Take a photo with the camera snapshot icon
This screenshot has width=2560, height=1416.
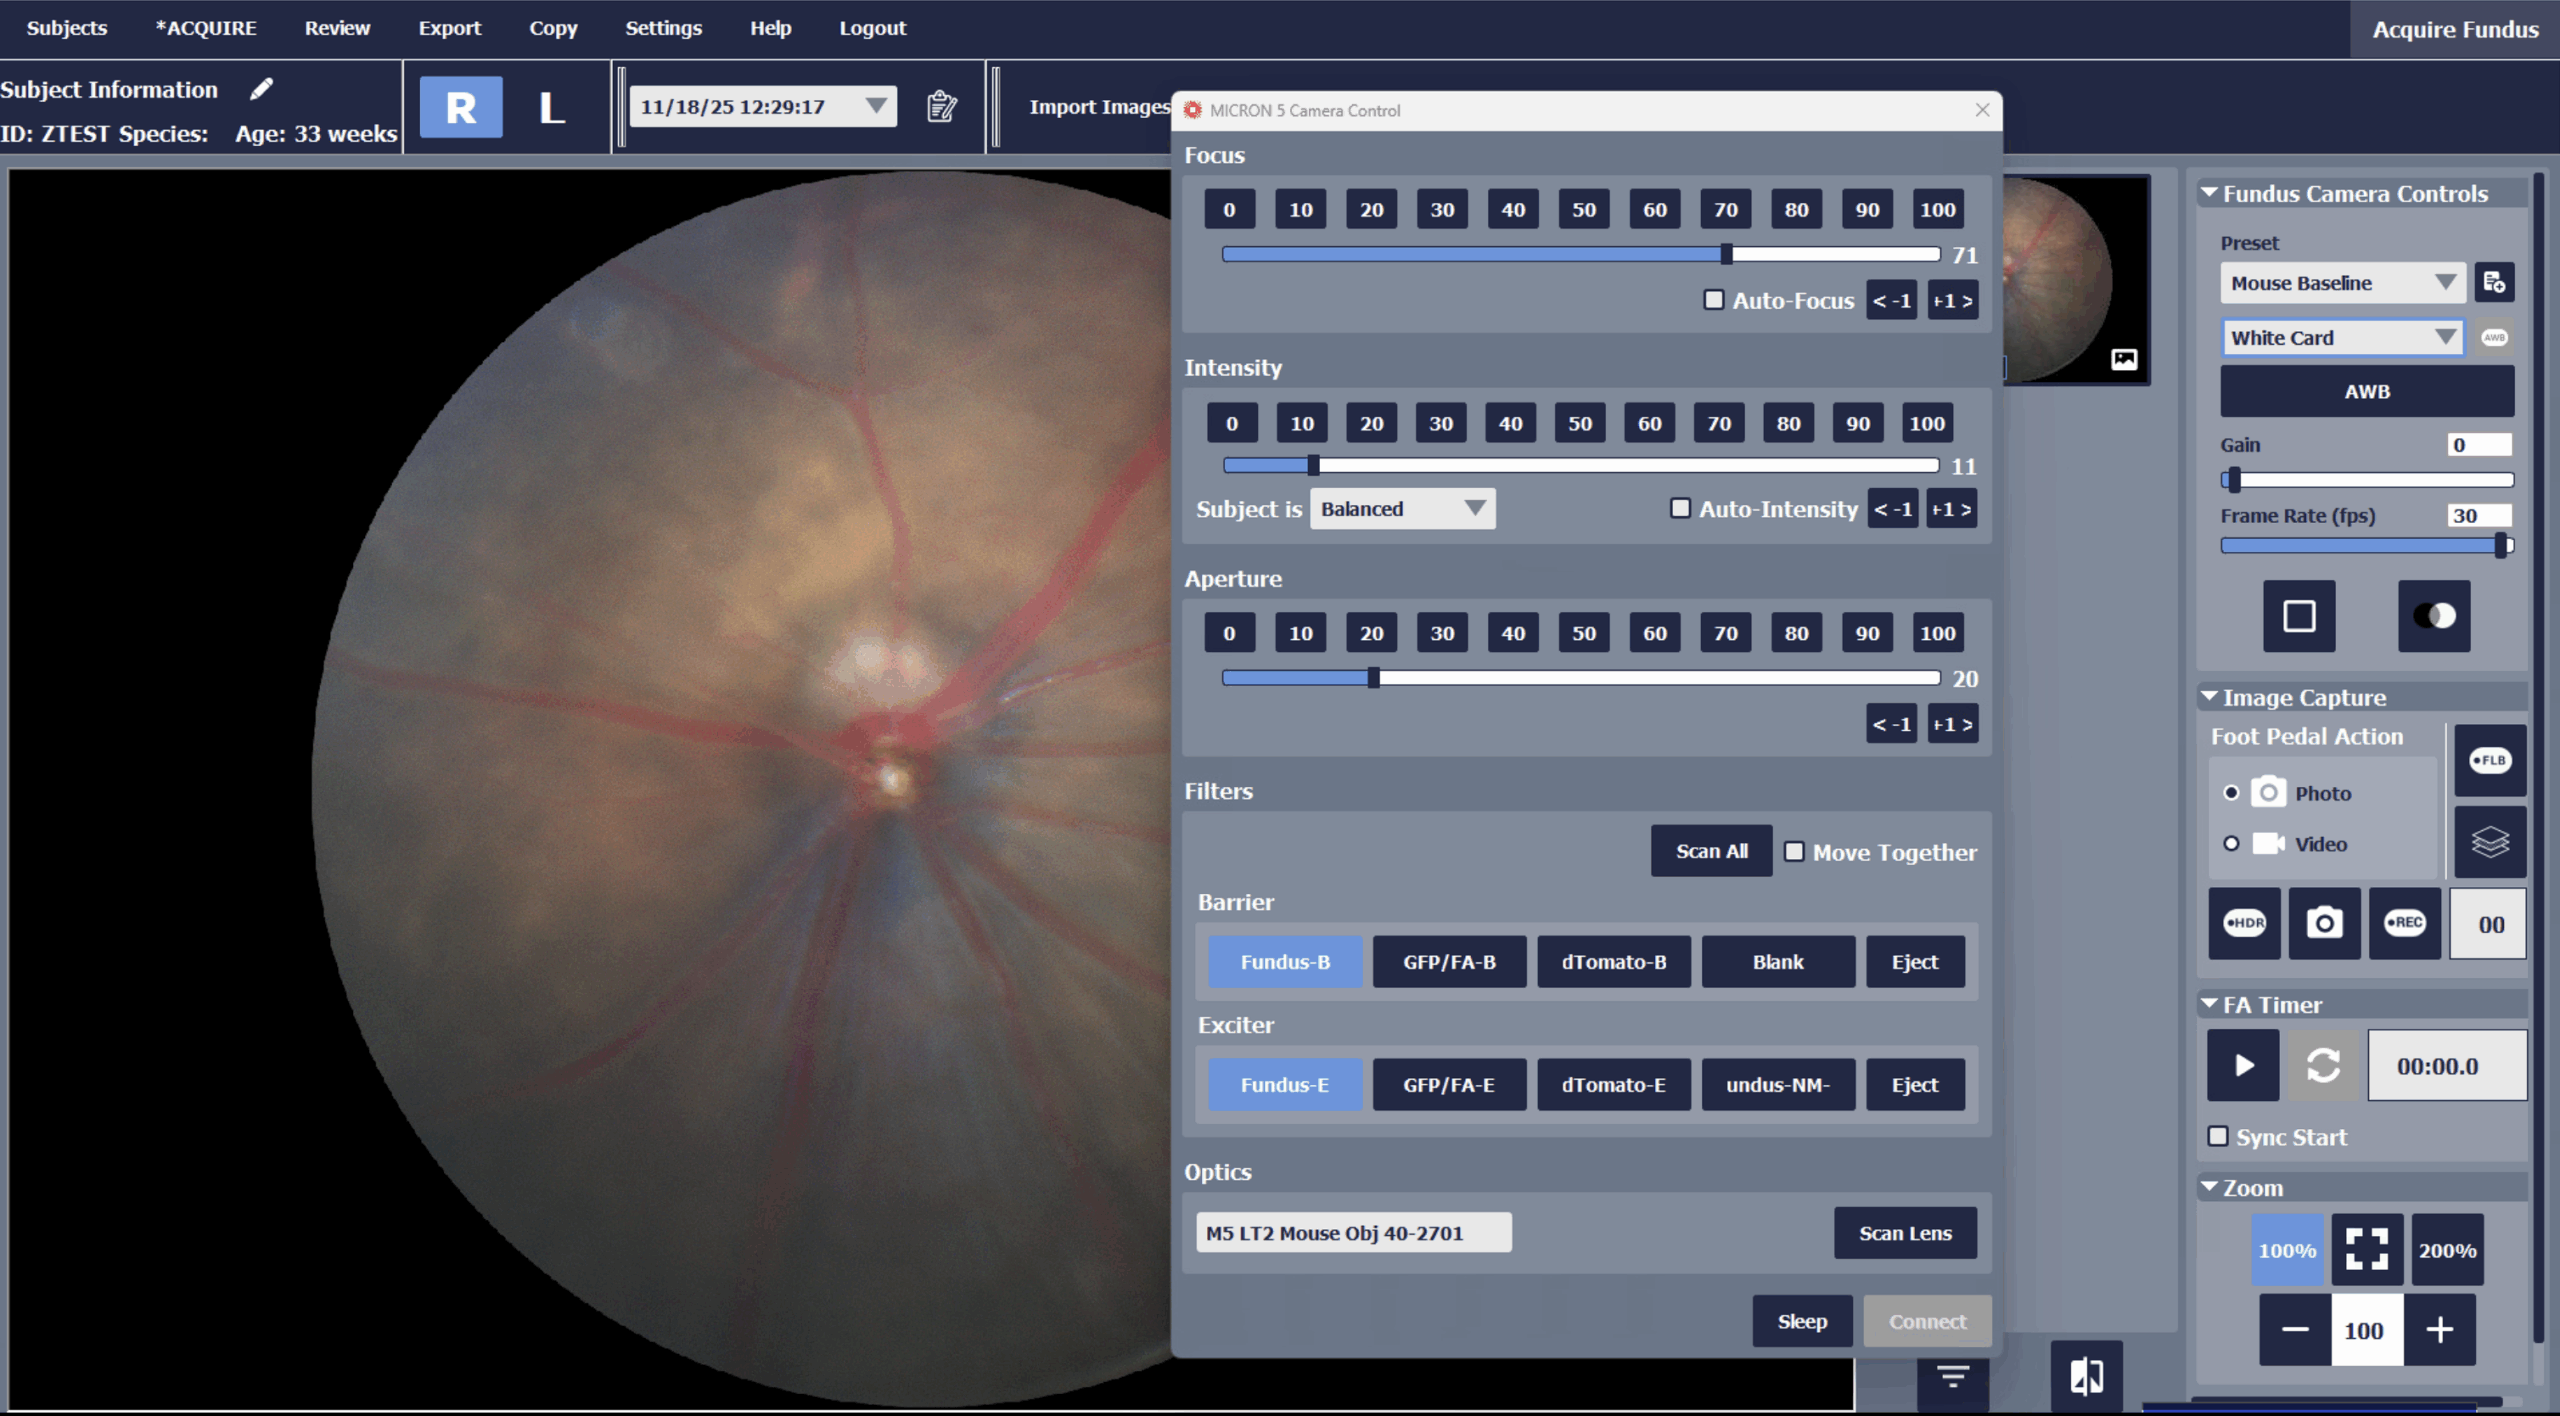click(2325, 923)
